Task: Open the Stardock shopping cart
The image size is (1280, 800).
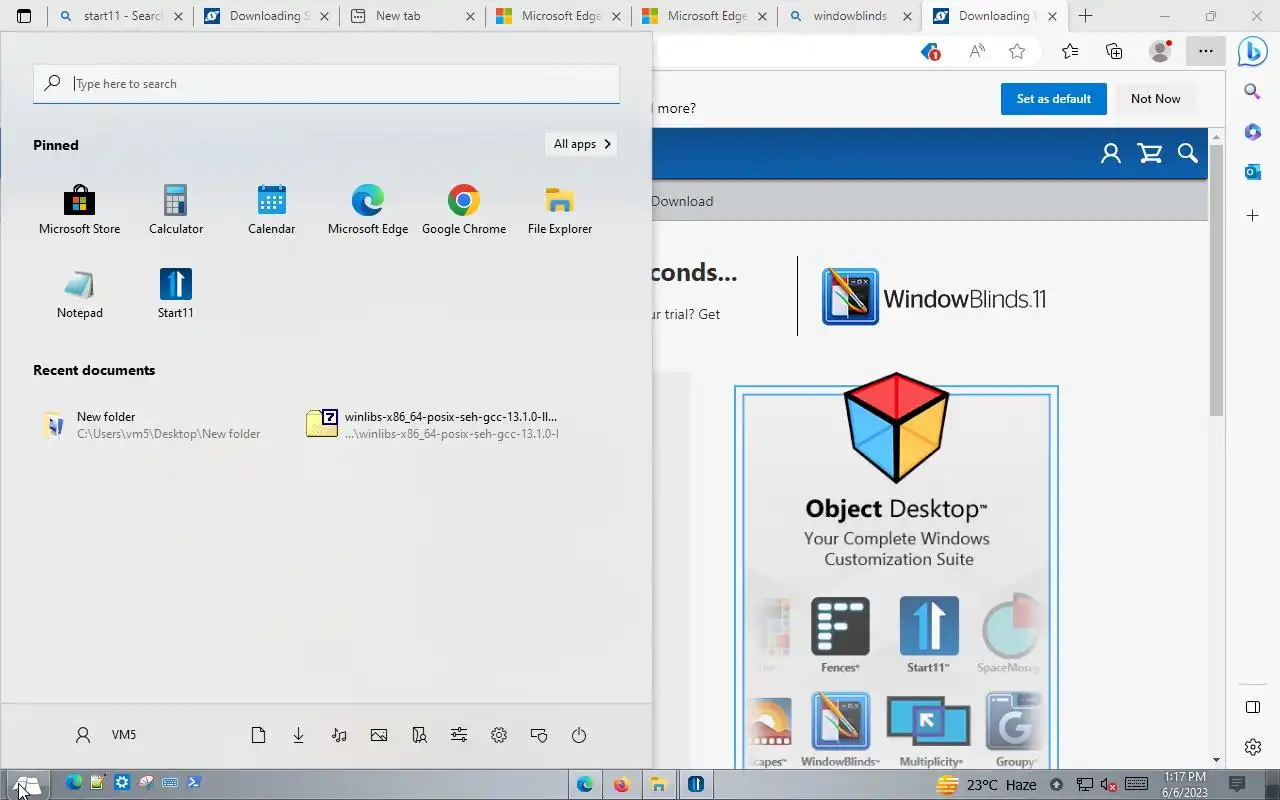Action: 1150,153
